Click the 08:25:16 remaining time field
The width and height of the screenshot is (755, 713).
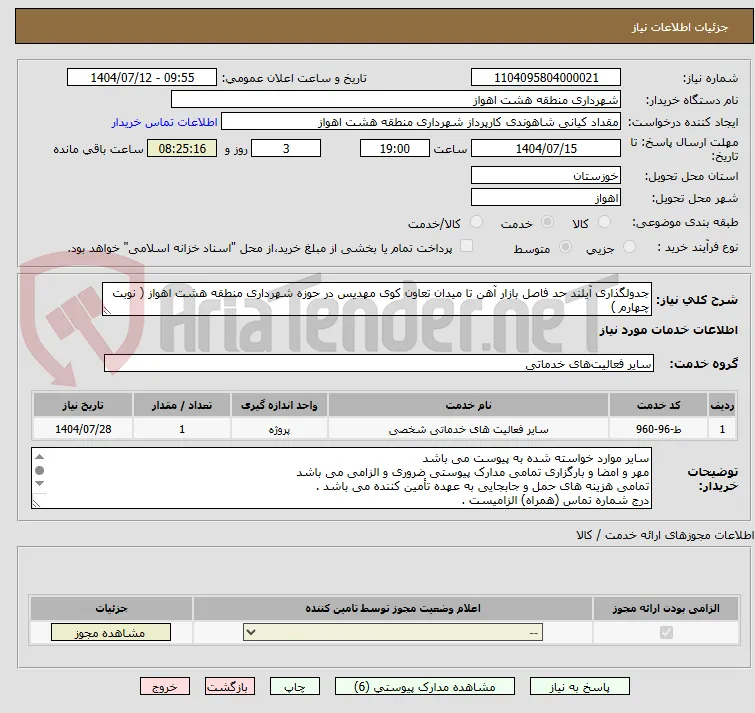pyautogui.click(x=182, y=148)
